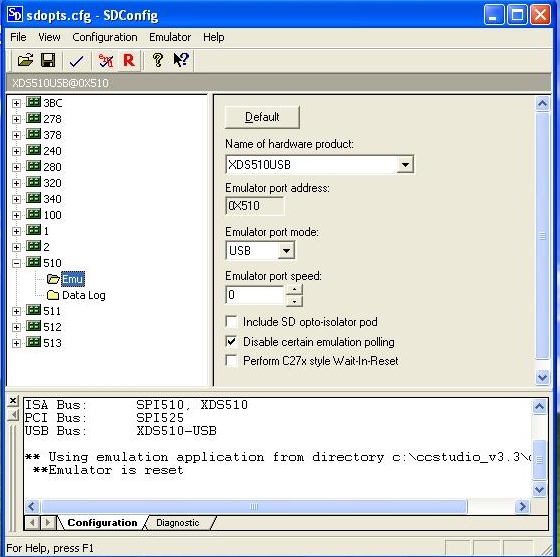Increase emulator port speed with up arrow
The height and width of the screenshot is (557, 560).
coord(294,290)
